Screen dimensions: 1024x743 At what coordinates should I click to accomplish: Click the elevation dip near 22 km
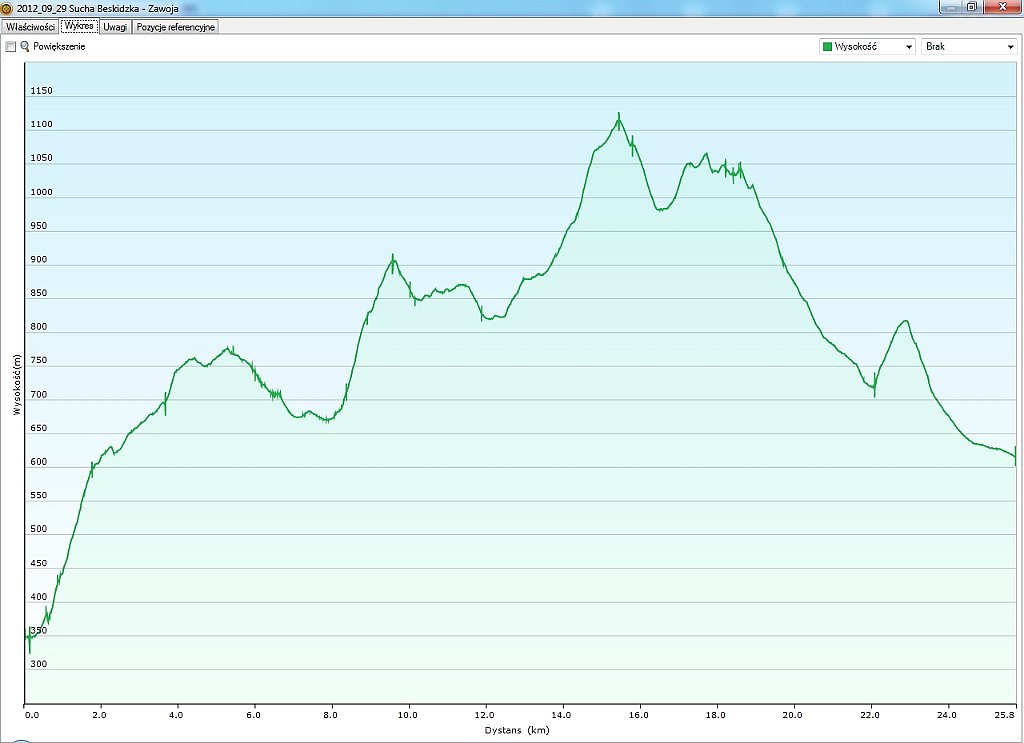(874, 389)
